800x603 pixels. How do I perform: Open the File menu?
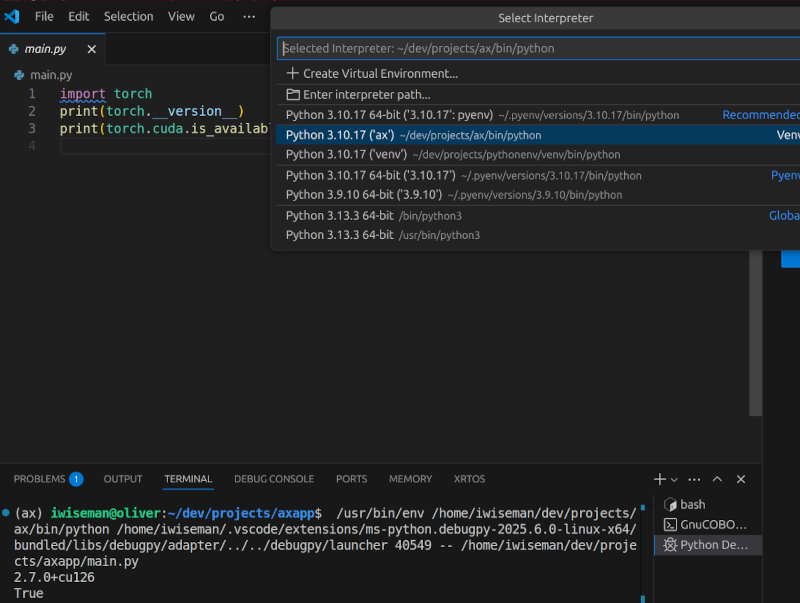(x=44, y=17)
